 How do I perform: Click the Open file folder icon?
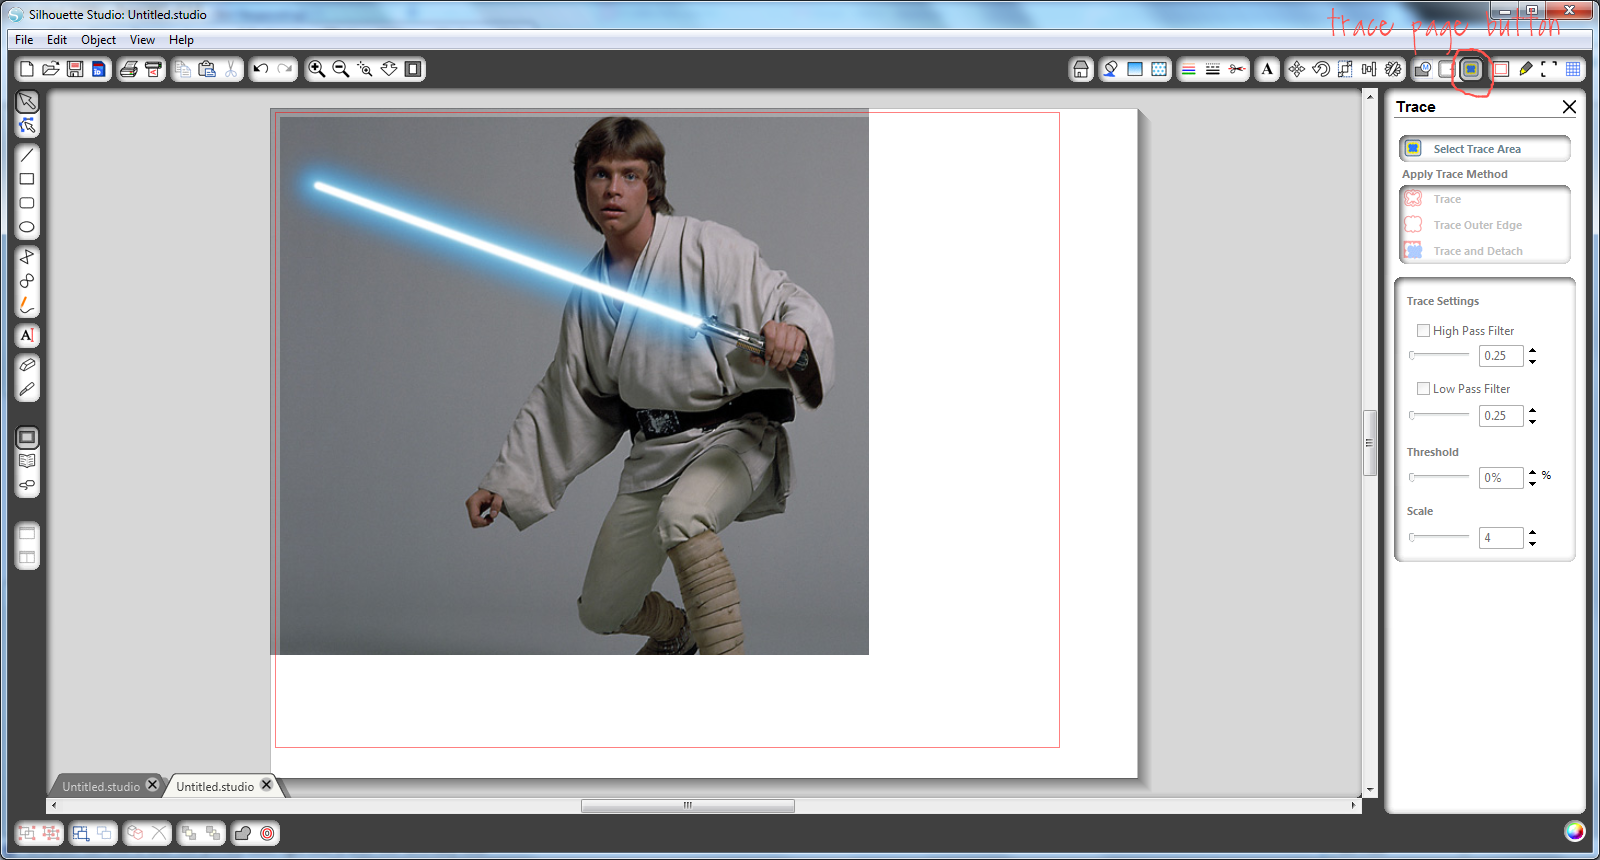pyautogui.click(x=51, y=69)
